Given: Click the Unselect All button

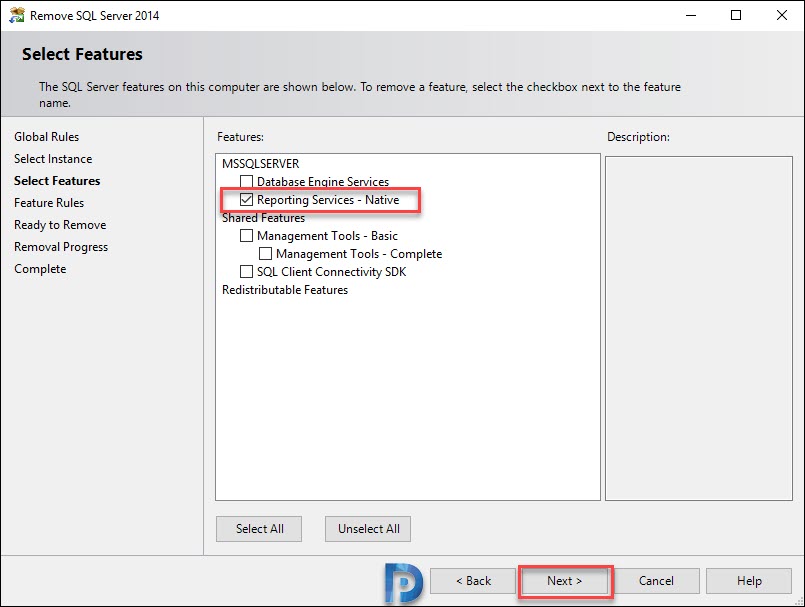Looking at the screenshot, I should pyautogui.click(x=368, y=528).
